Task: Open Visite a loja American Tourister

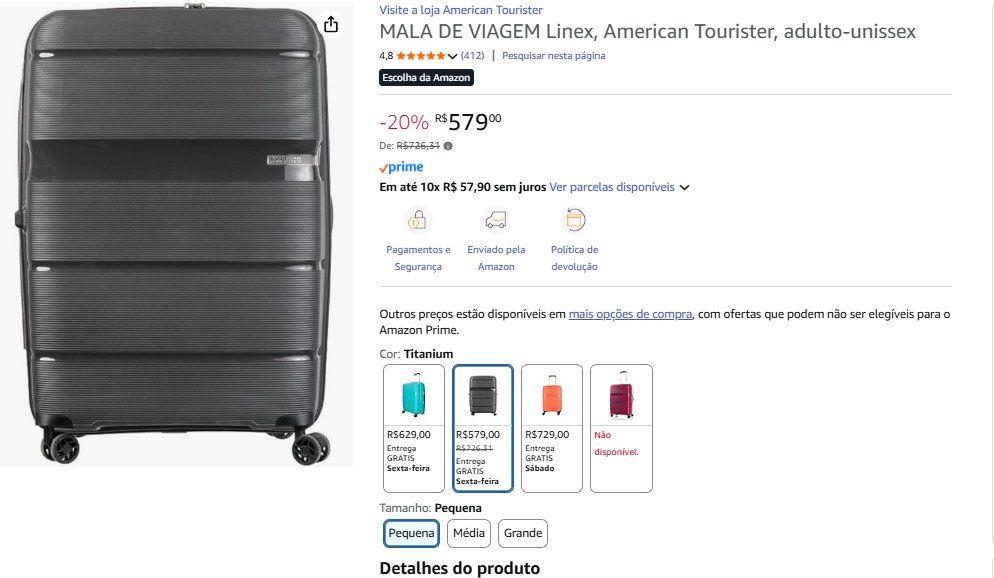Action: coord(461,10)
